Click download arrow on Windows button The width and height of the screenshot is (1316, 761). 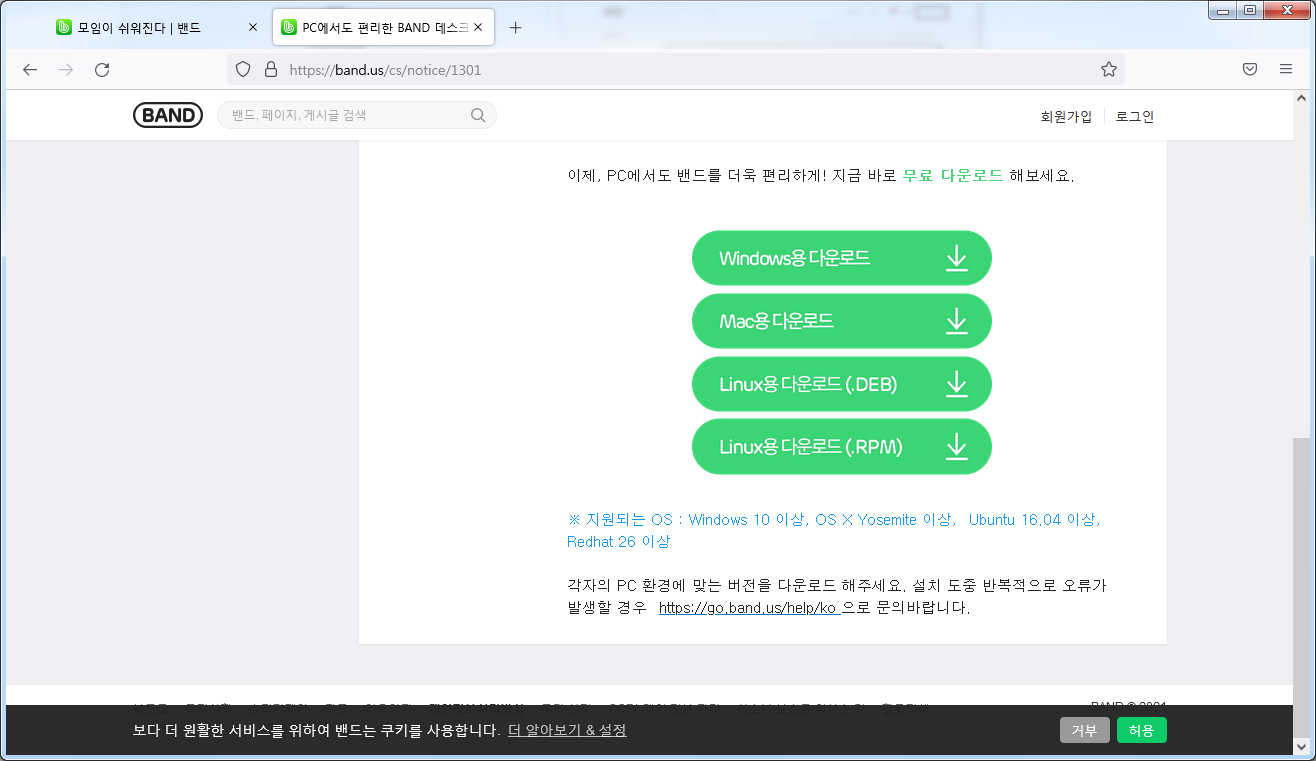(957, 258)
